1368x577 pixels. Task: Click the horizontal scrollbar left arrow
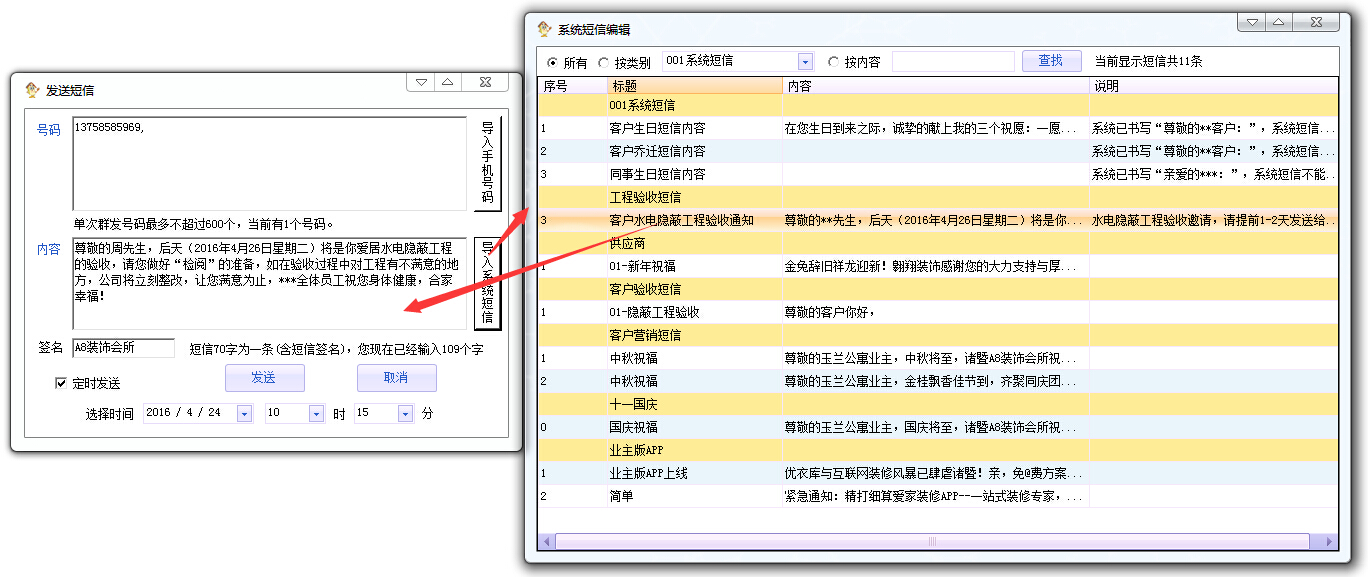point(546,541)
